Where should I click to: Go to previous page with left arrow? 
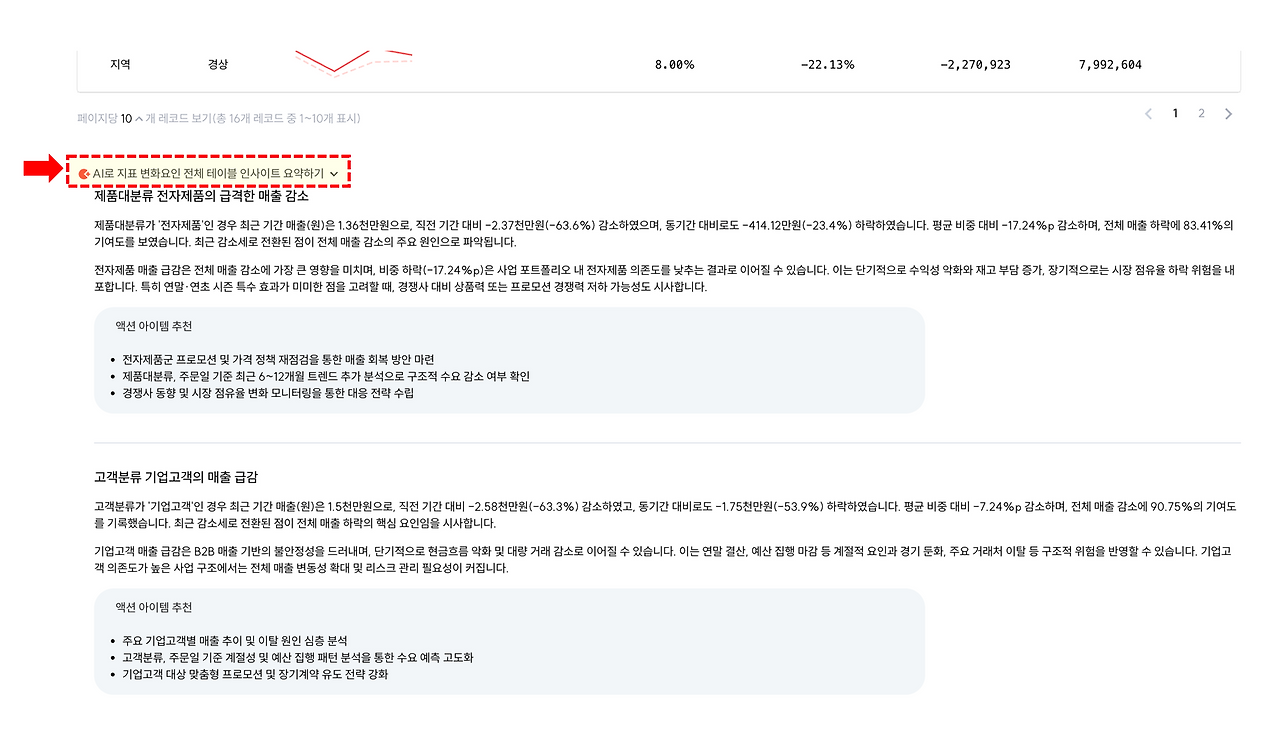point(1148,114)
